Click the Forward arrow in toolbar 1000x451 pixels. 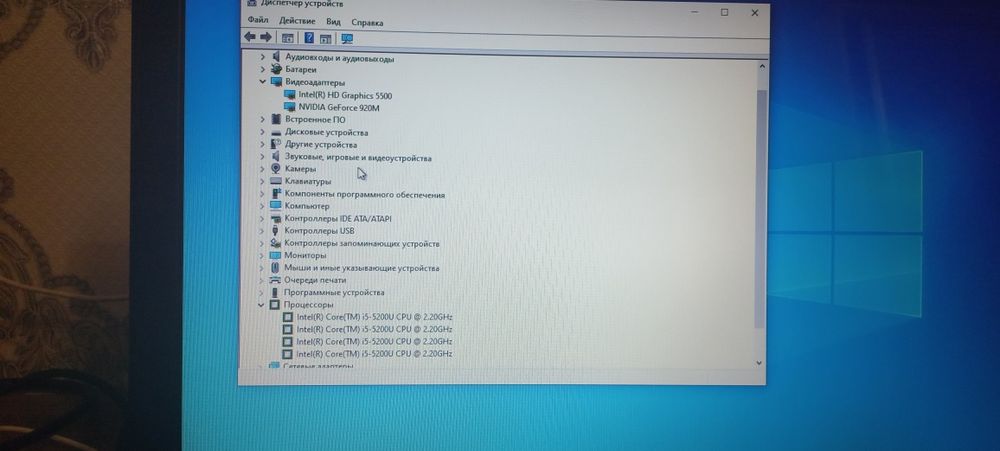266,38
